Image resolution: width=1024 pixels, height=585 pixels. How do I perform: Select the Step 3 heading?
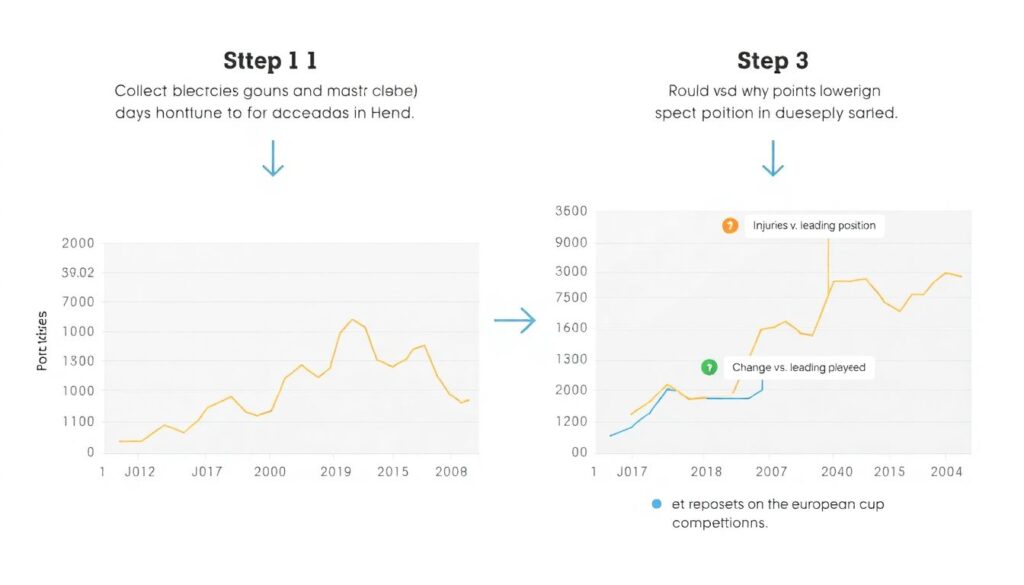coord(772,61)
